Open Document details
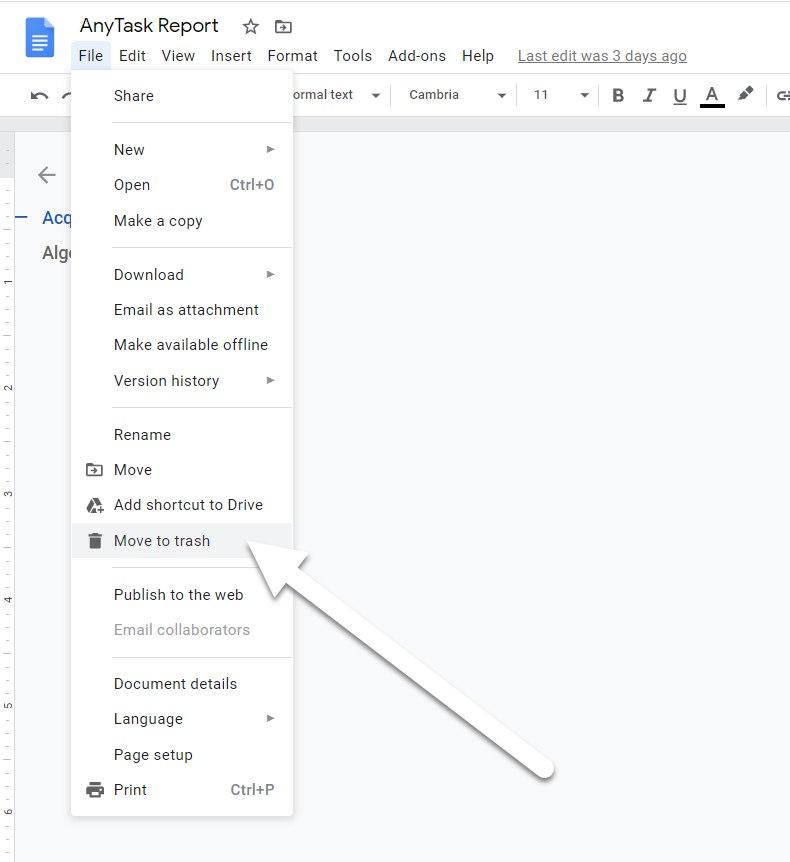The width and height of the screenshot is (790, 862). coord(182,683)
